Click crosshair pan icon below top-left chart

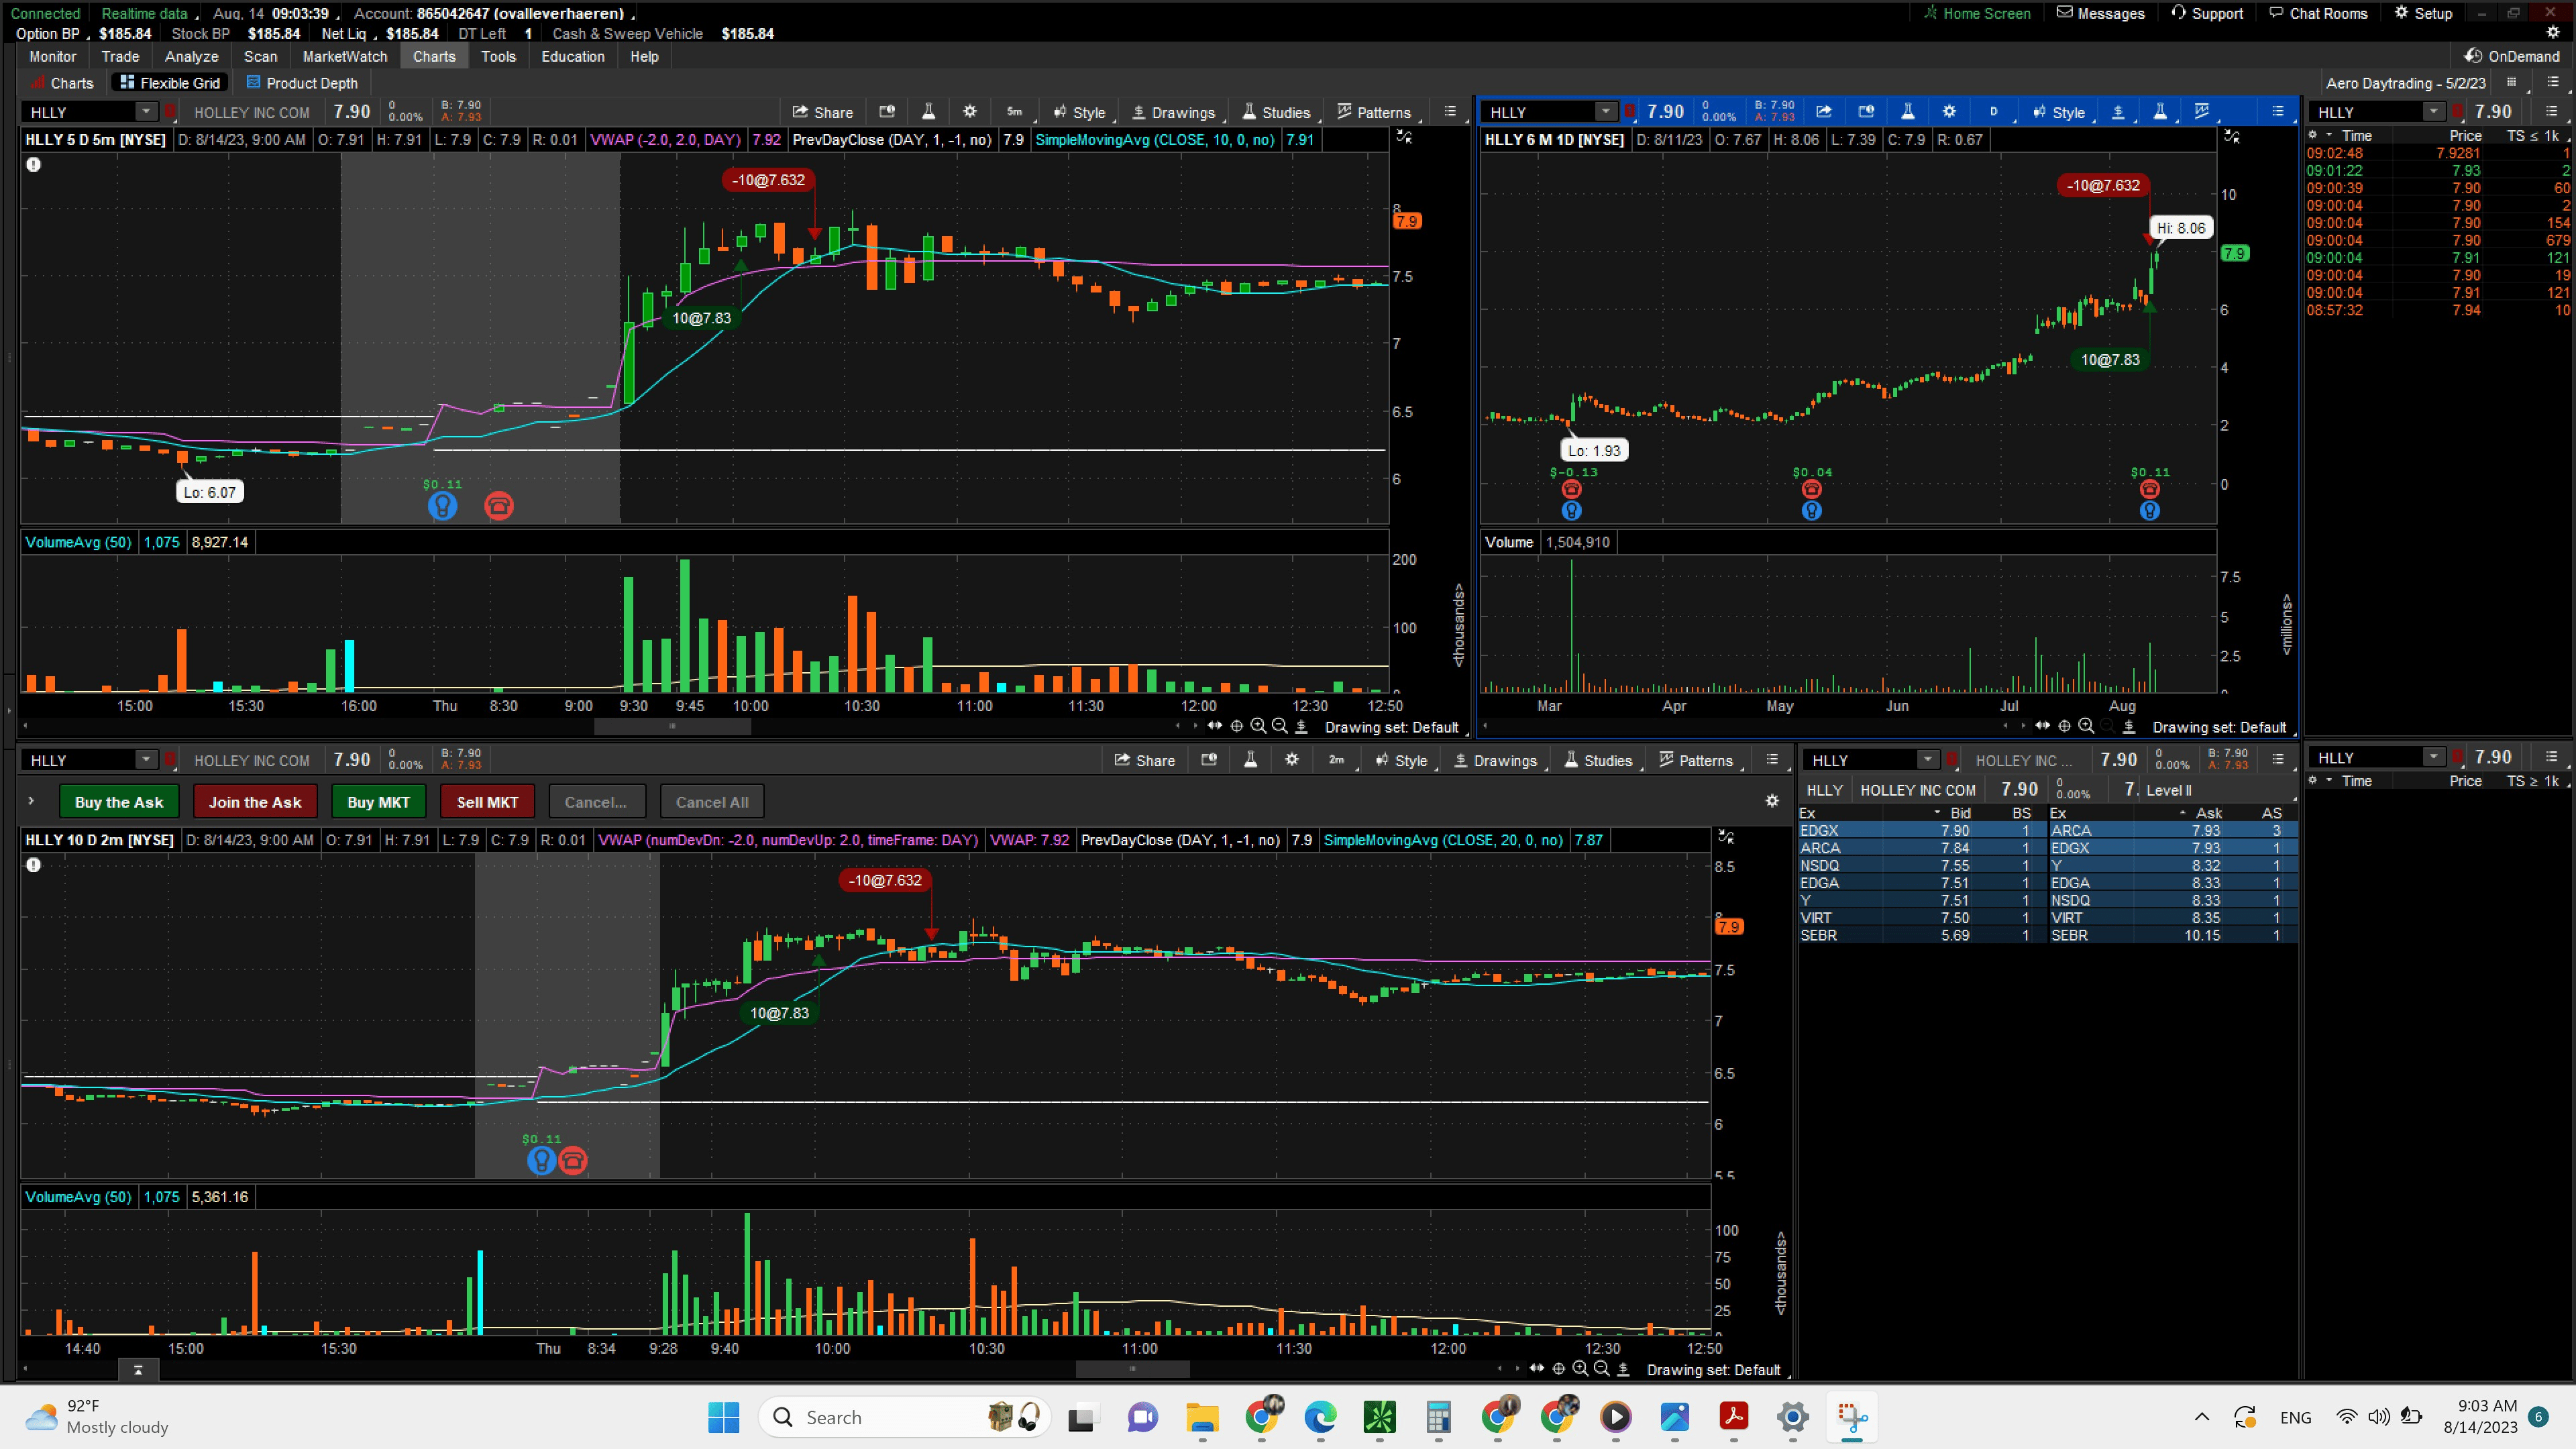pos(1237,726)
